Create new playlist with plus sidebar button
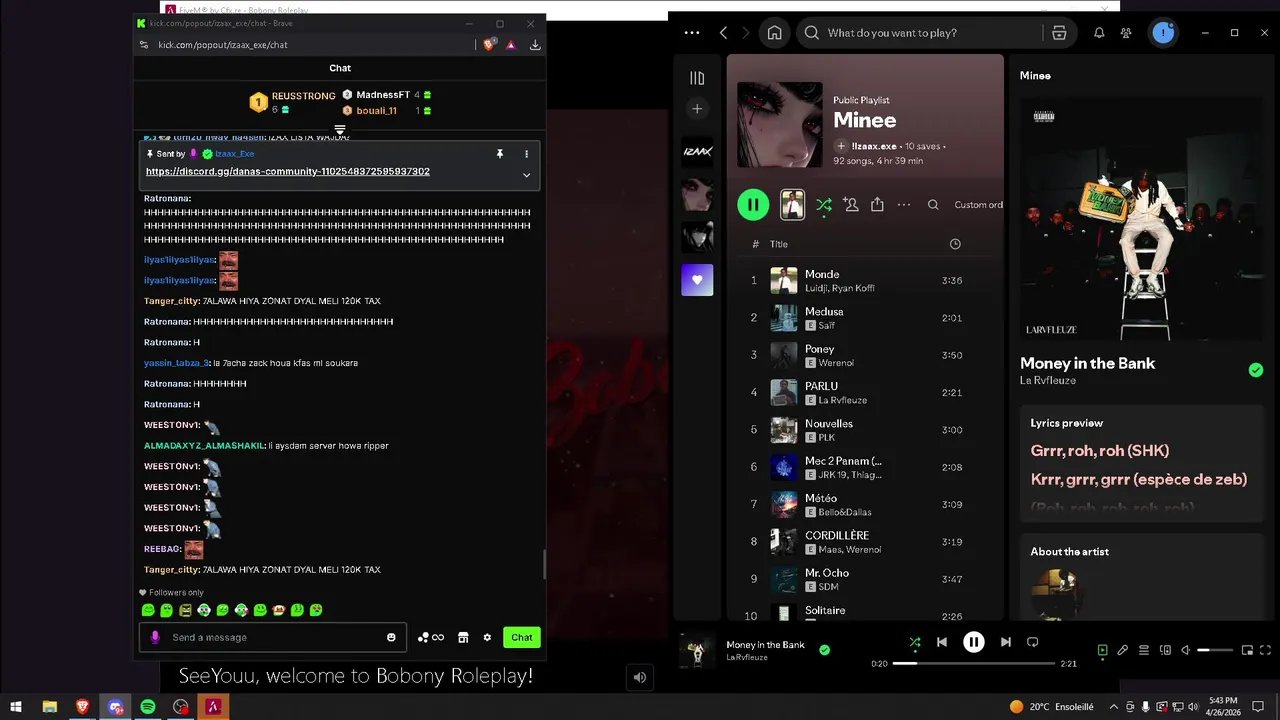1280x720 pixels. 697,108
